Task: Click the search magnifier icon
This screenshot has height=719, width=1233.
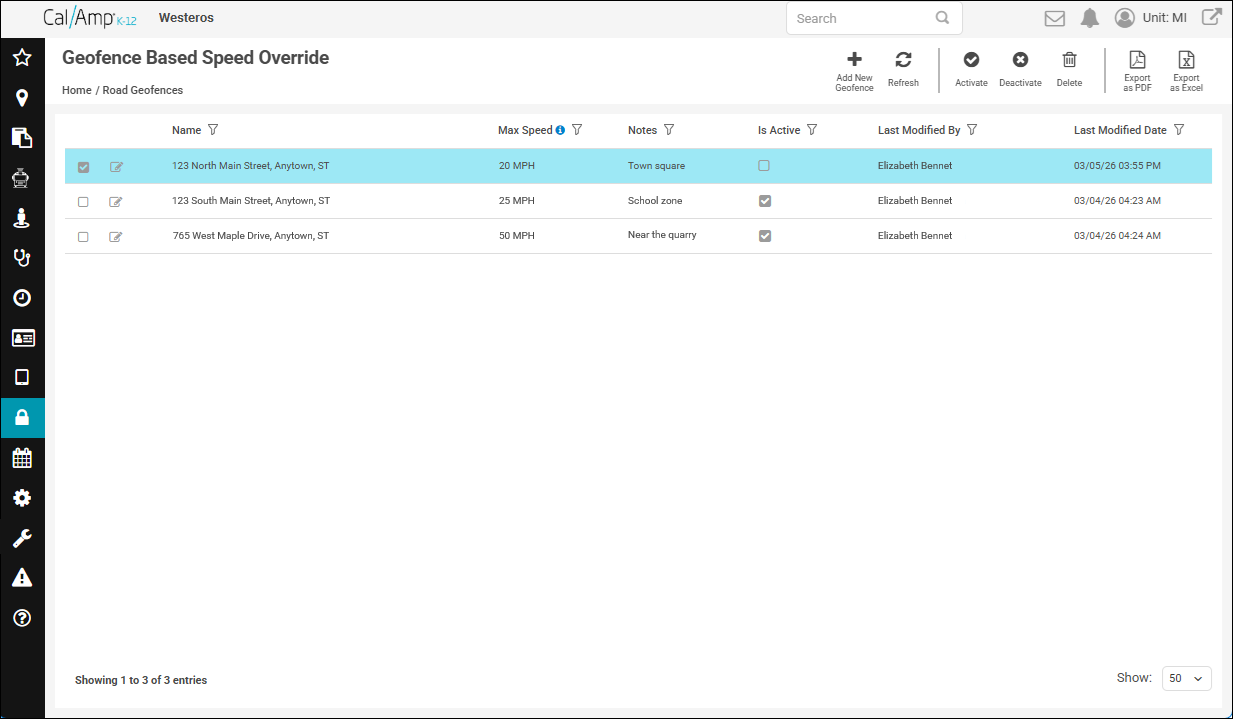Action: [x=942, y=18]
